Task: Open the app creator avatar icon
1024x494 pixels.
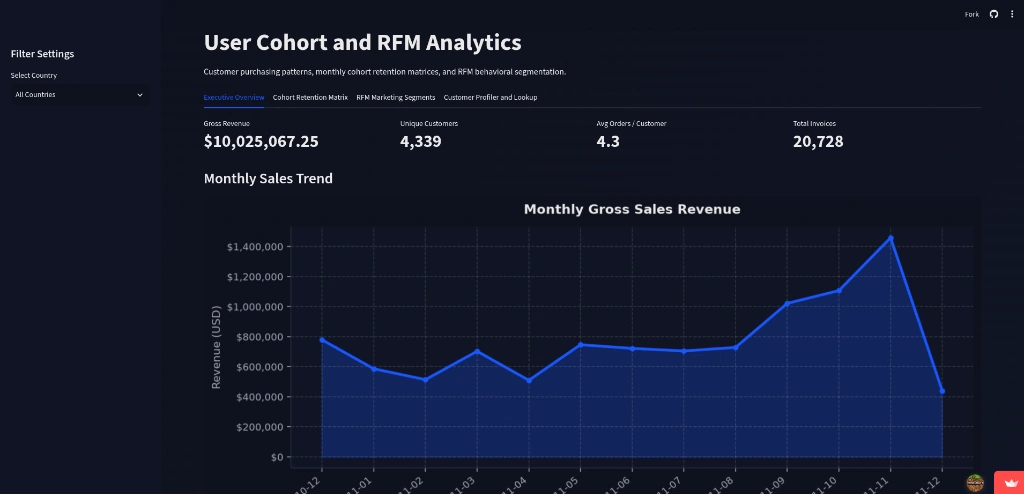Action: (975, 483)
